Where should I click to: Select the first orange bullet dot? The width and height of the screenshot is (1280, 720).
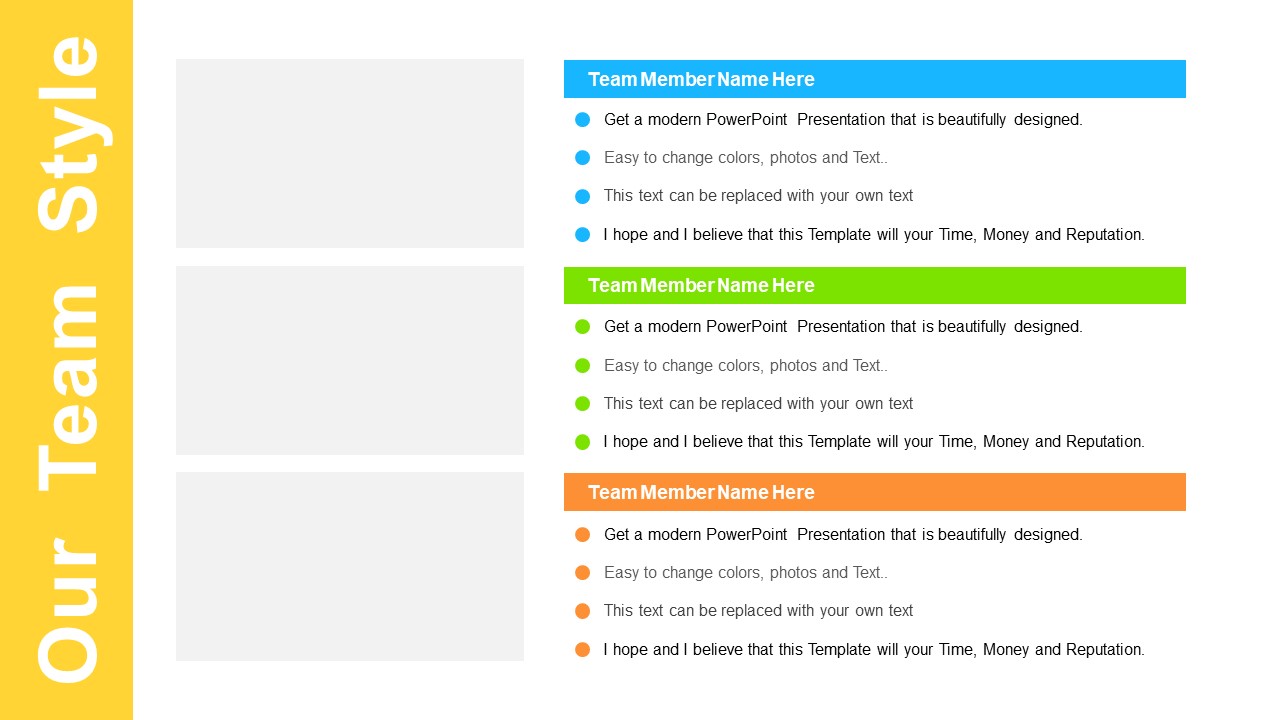583,534
